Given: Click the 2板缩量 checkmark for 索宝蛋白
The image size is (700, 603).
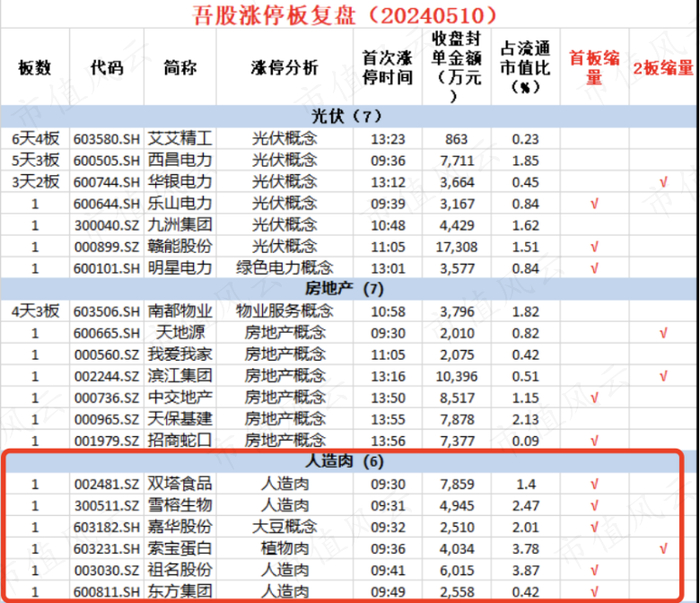Looking at the screenshot, I should coord(663,549).
